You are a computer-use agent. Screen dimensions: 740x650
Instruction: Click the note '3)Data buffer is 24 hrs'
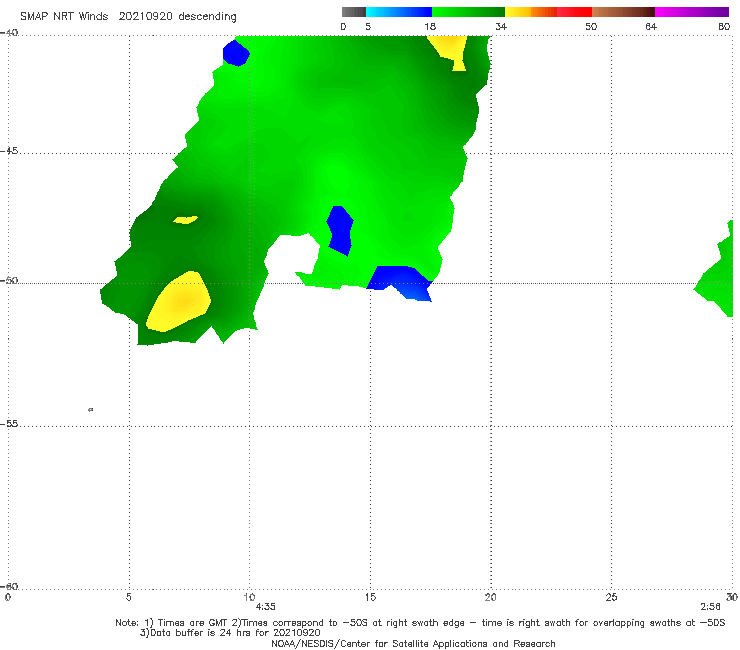click(230, 633)
